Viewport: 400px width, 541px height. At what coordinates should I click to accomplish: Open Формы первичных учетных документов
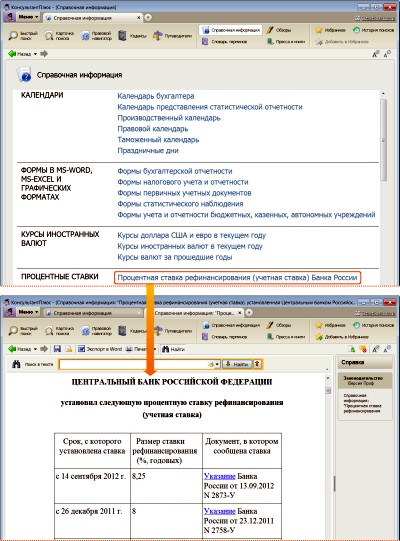(x=184, y=193)
